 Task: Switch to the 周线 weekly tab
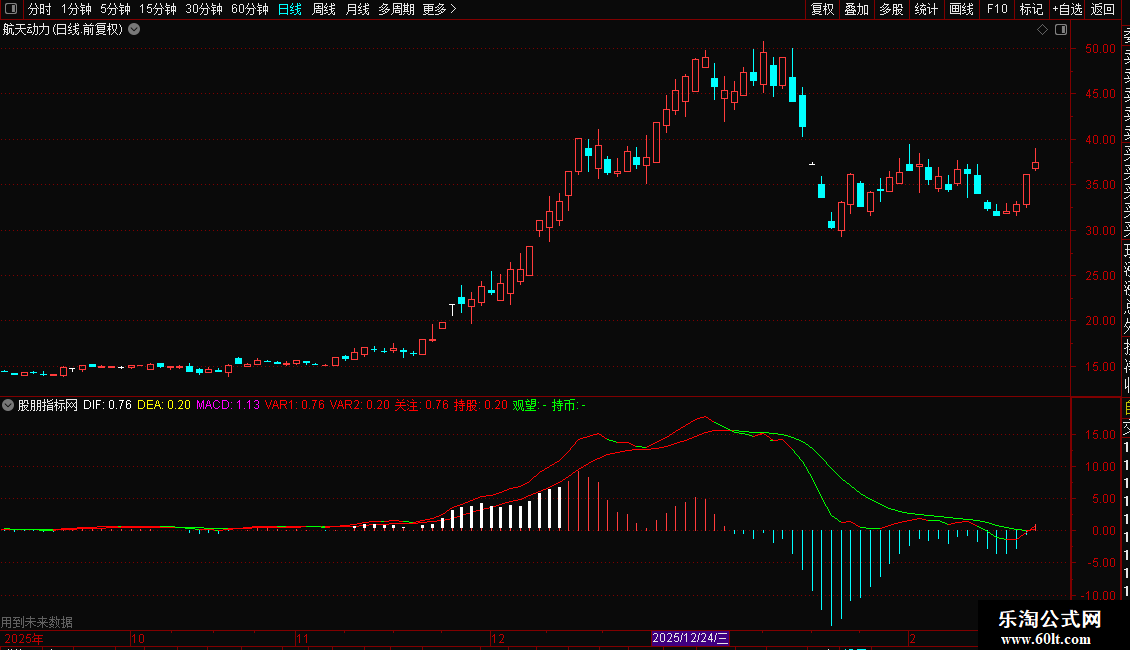(x=324, y=9)
